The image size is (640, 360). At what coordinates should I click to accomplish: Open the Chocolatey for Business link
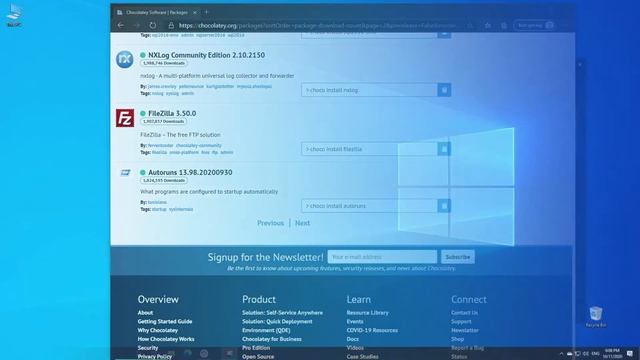[272, 339]
